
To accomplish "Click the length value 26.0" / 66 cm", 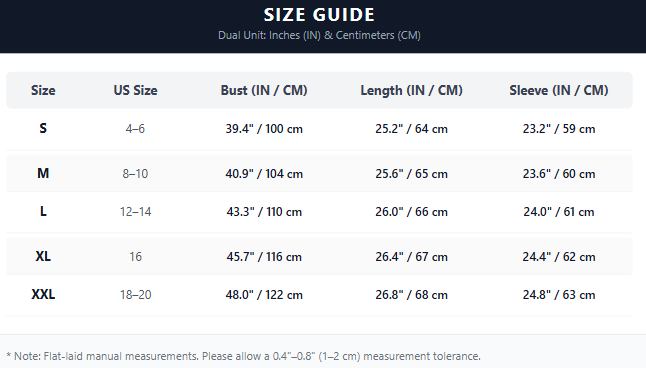I will [412, 212].
